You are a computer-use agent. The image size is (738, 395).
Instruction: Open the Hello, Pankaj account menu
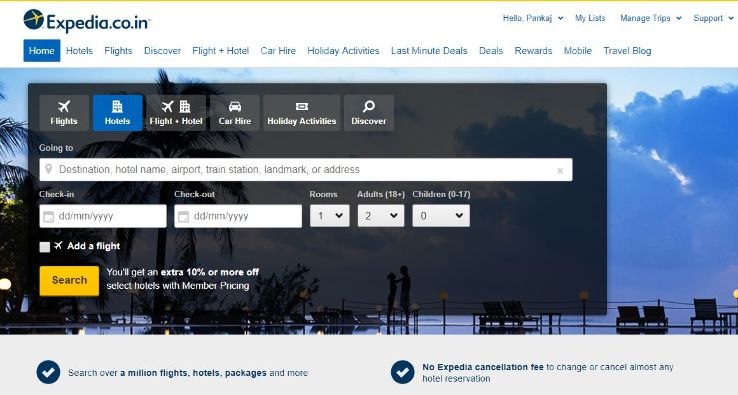coord(533,18)
